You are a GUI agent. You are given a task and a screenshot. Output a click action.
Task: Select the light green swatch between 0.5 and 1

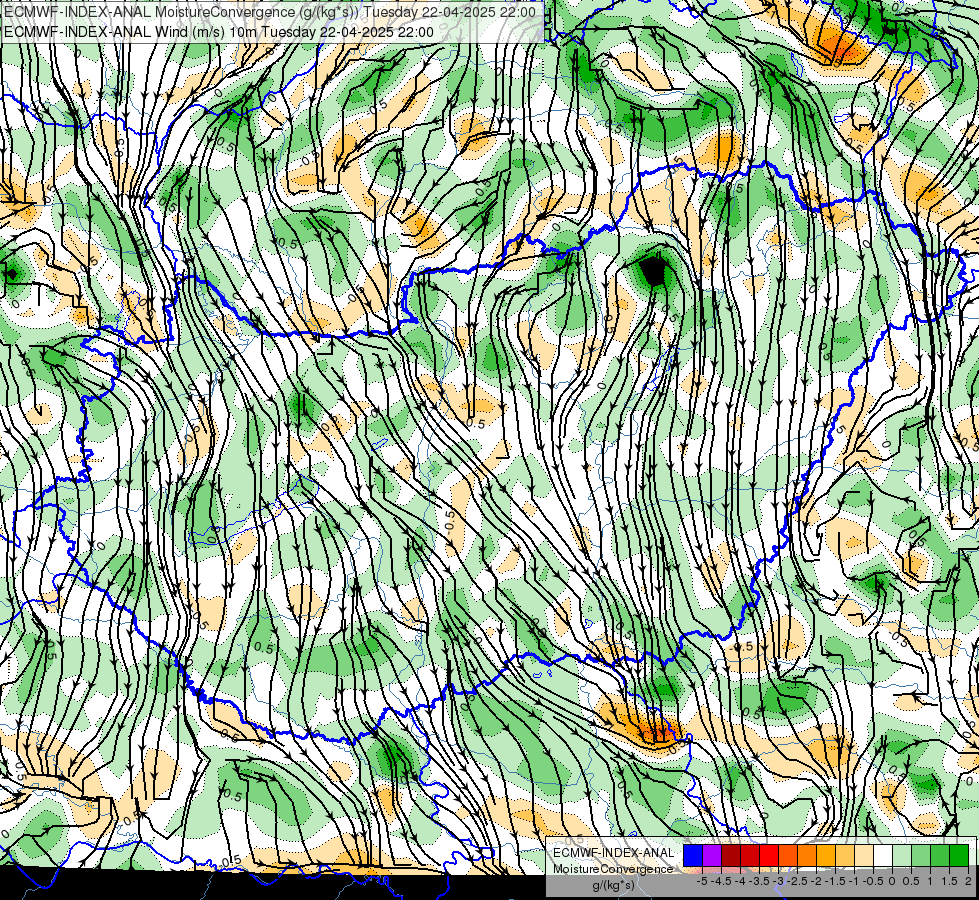921,855
